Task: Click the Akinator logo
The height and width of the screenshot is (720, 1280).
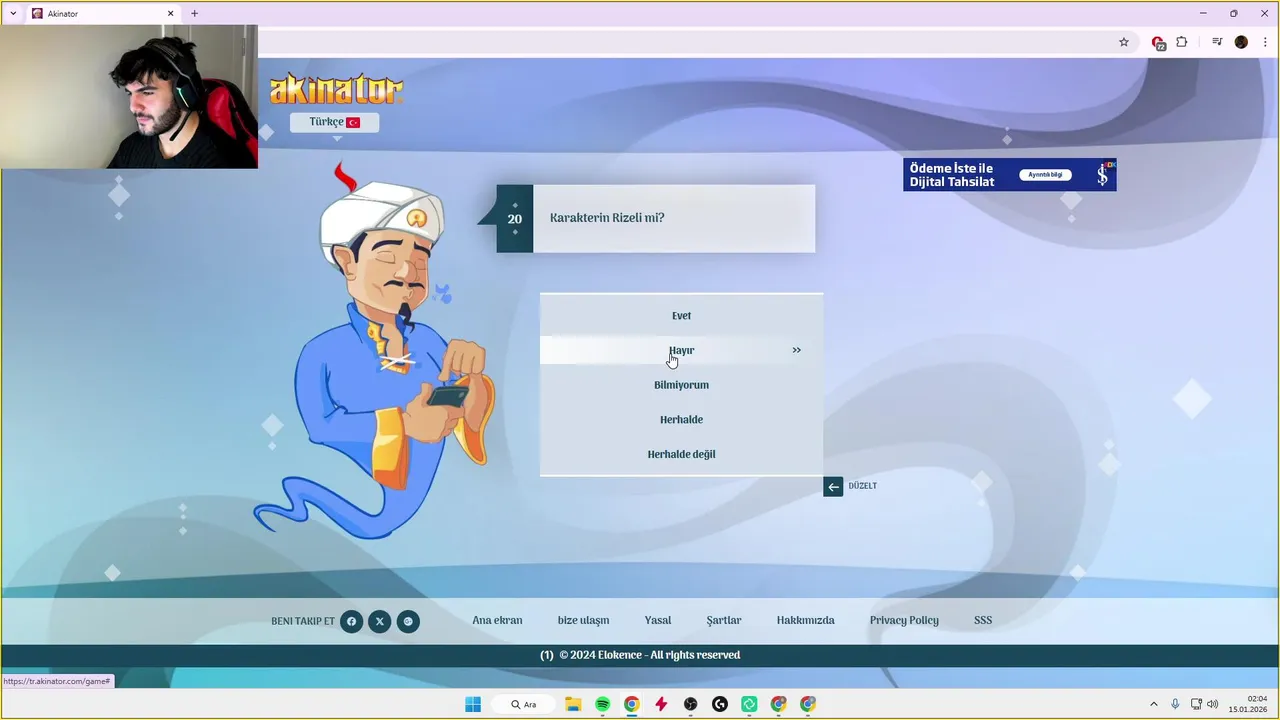Action: (x=336, y=89)
